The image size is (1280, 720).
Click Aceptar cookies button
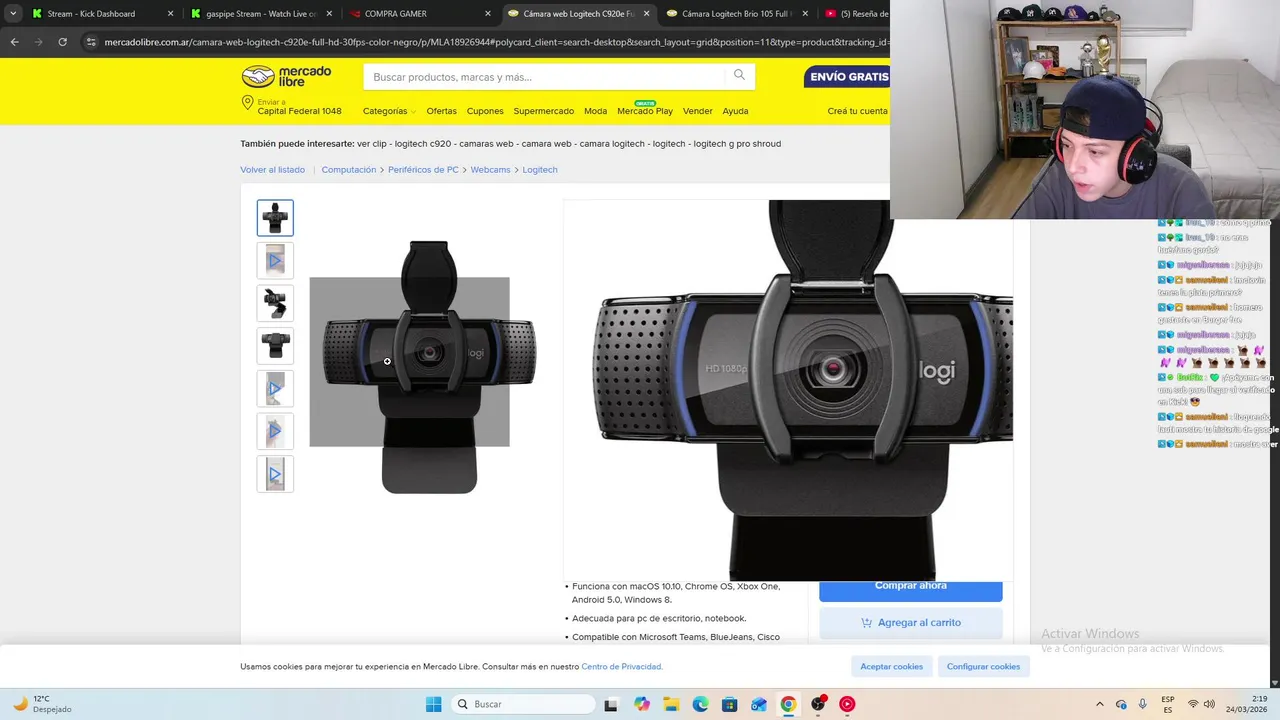(x=891, y=666)
